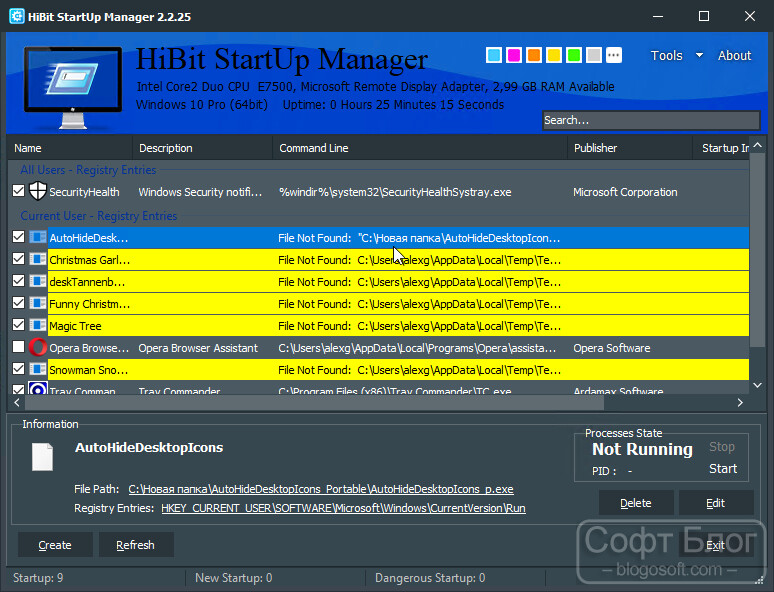Collapse the Current User - Registry Entries group

point(99,216)
